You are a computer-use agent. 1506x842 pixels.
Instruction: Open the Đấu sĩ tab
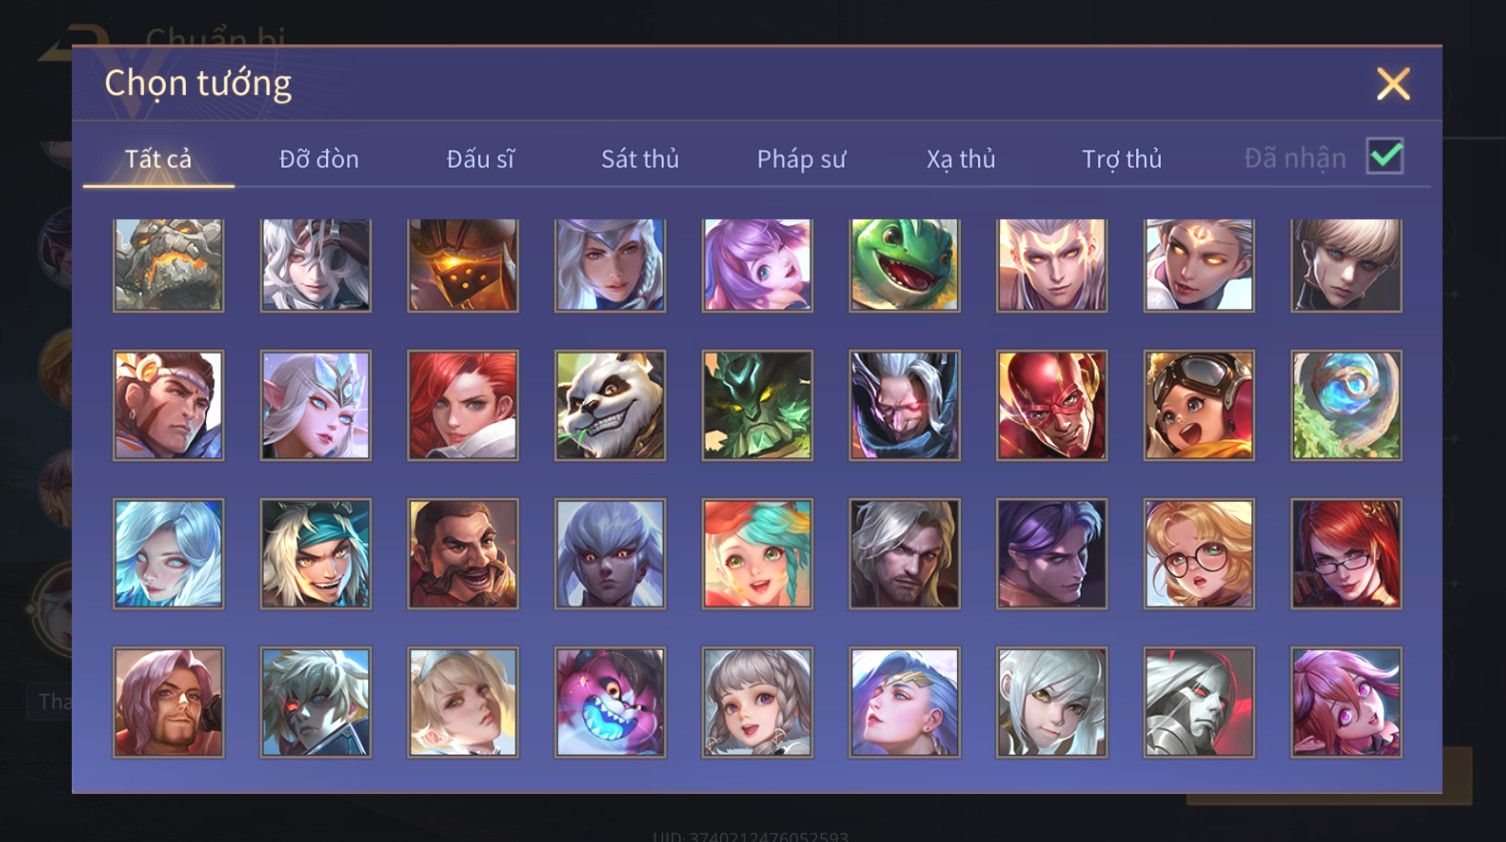[480, 159]
